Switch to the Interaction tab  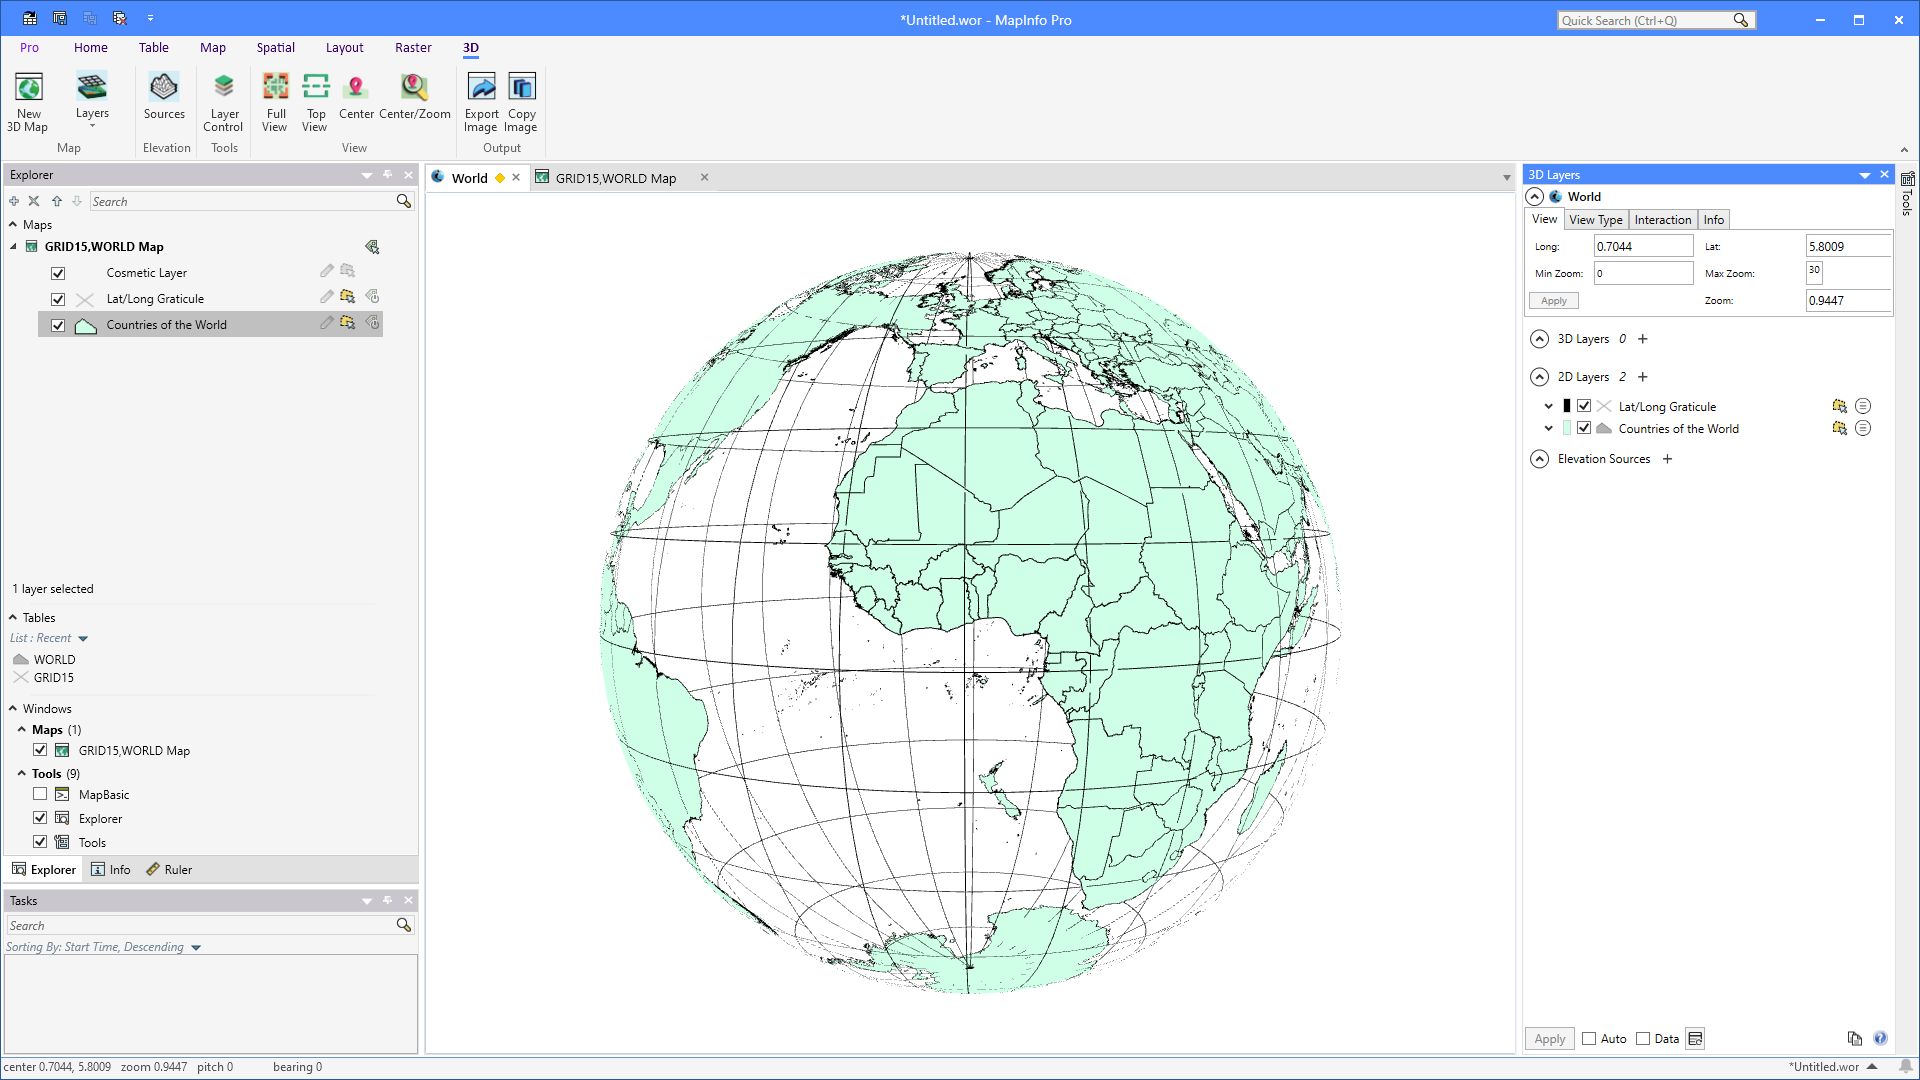click(x=1663, y=219)
